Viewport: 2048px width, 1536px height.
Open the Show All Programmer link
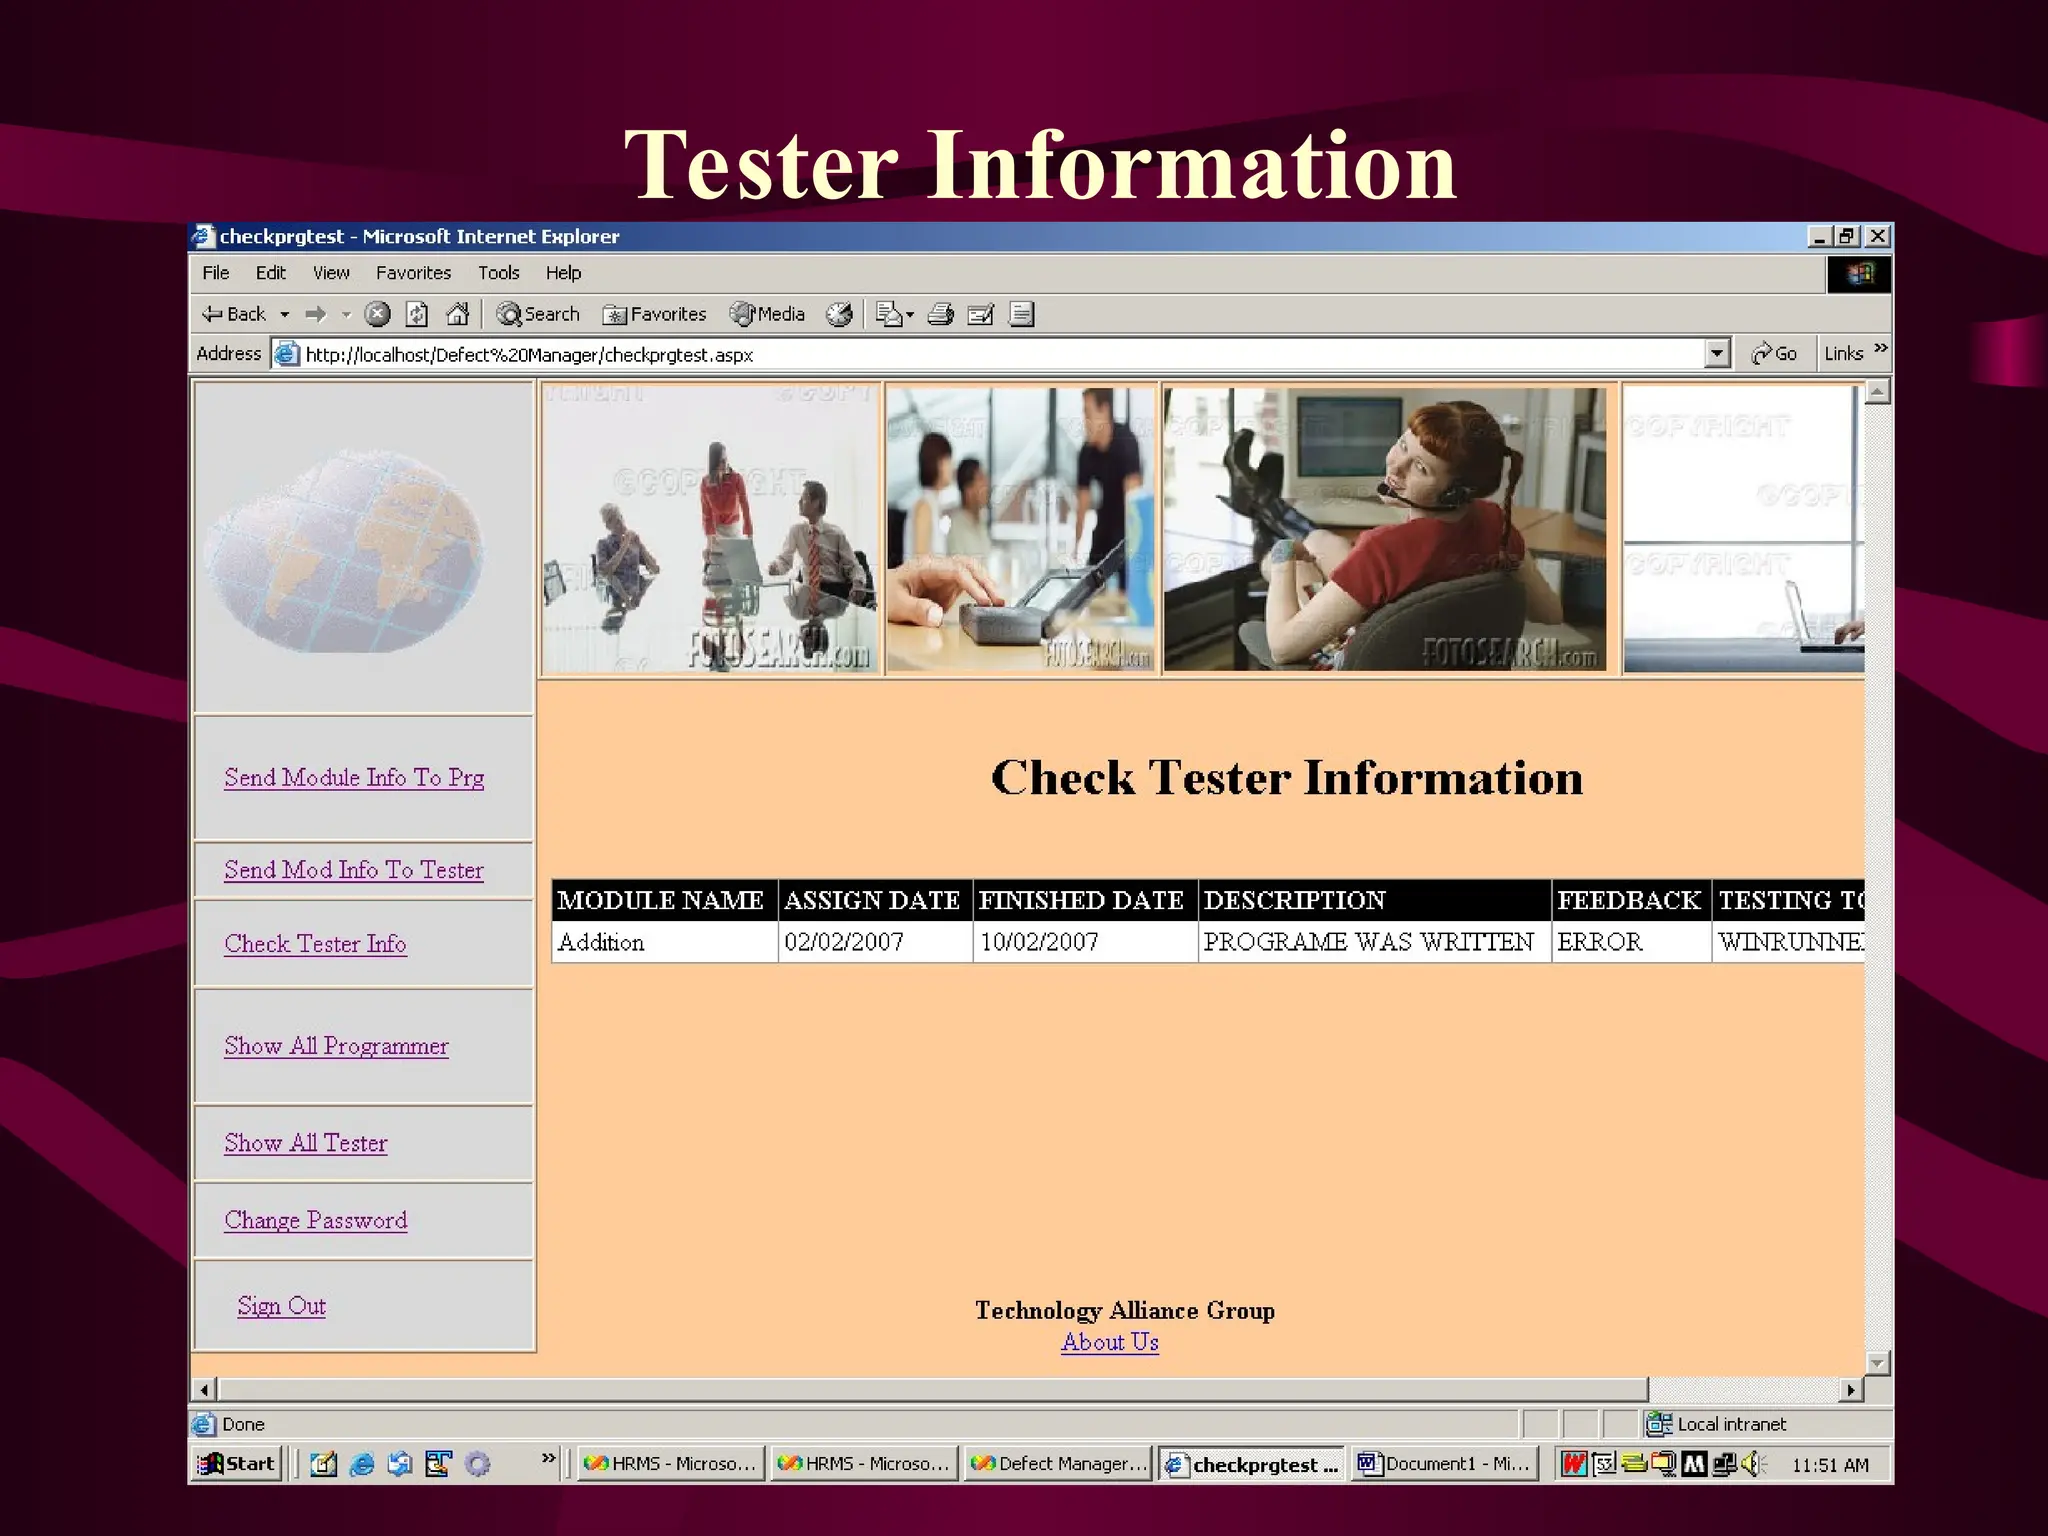(x=336, y=1045)
